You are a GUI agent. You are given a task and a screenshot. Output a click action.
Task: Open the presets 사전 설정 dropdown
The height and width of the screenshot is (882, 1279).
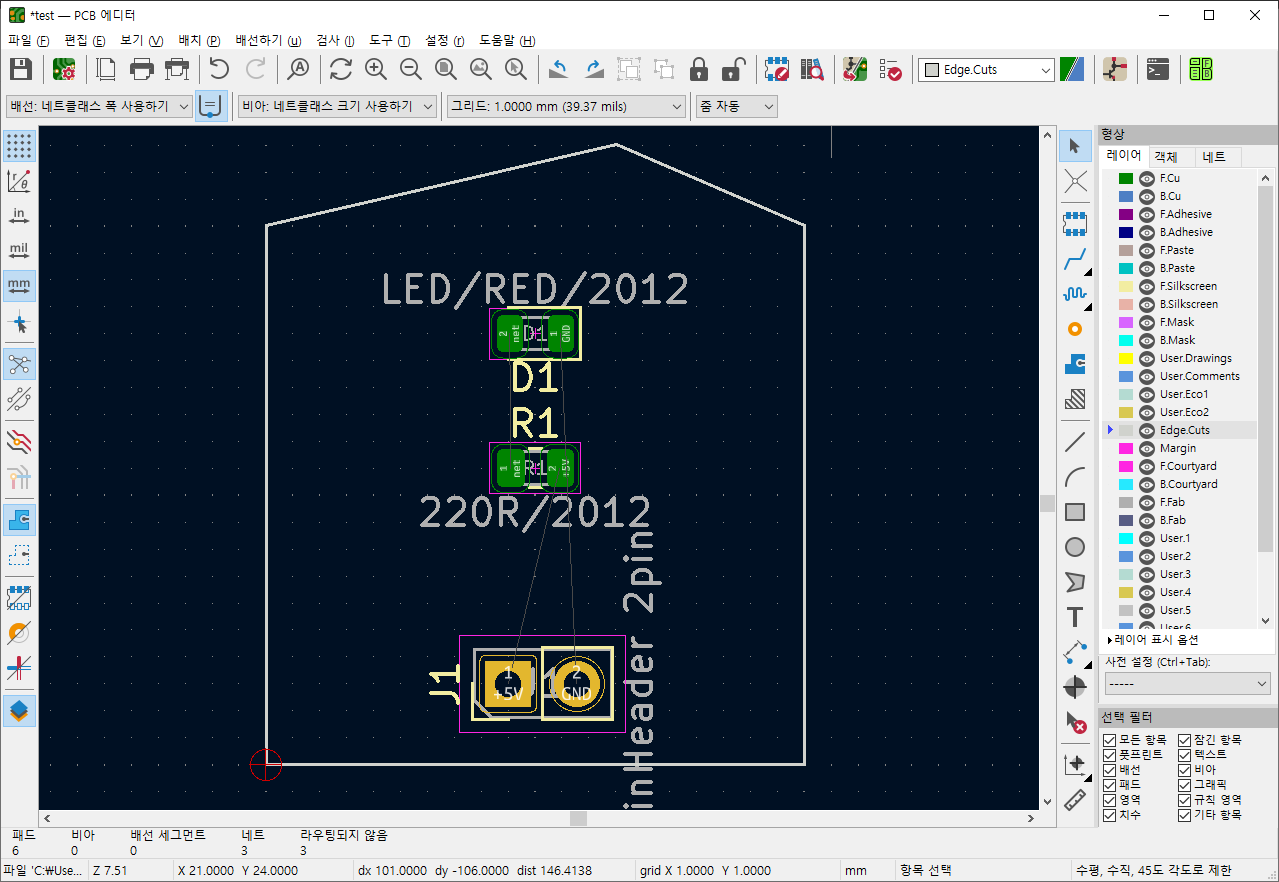pos(1187,683)
